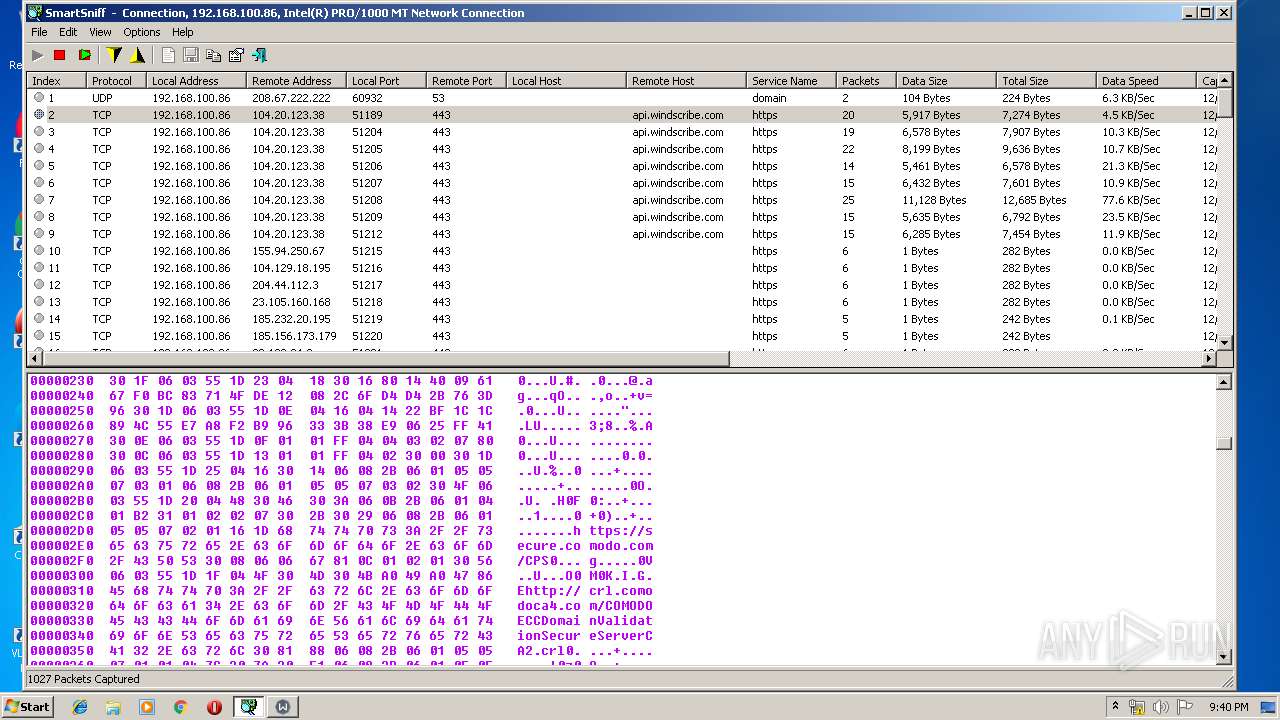Screen dimensions: 1280x720
Task: Start capturing packets with the play icon
Action: point(38,55)
